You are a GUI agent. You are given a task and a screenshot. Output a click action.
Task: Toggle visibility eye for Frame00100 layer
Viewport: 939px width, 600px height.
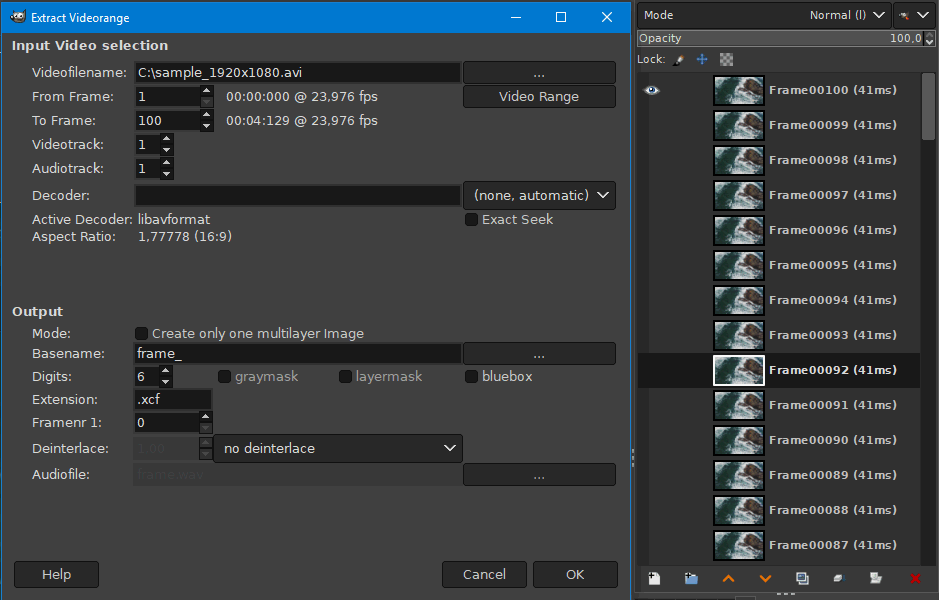point(652,90)
